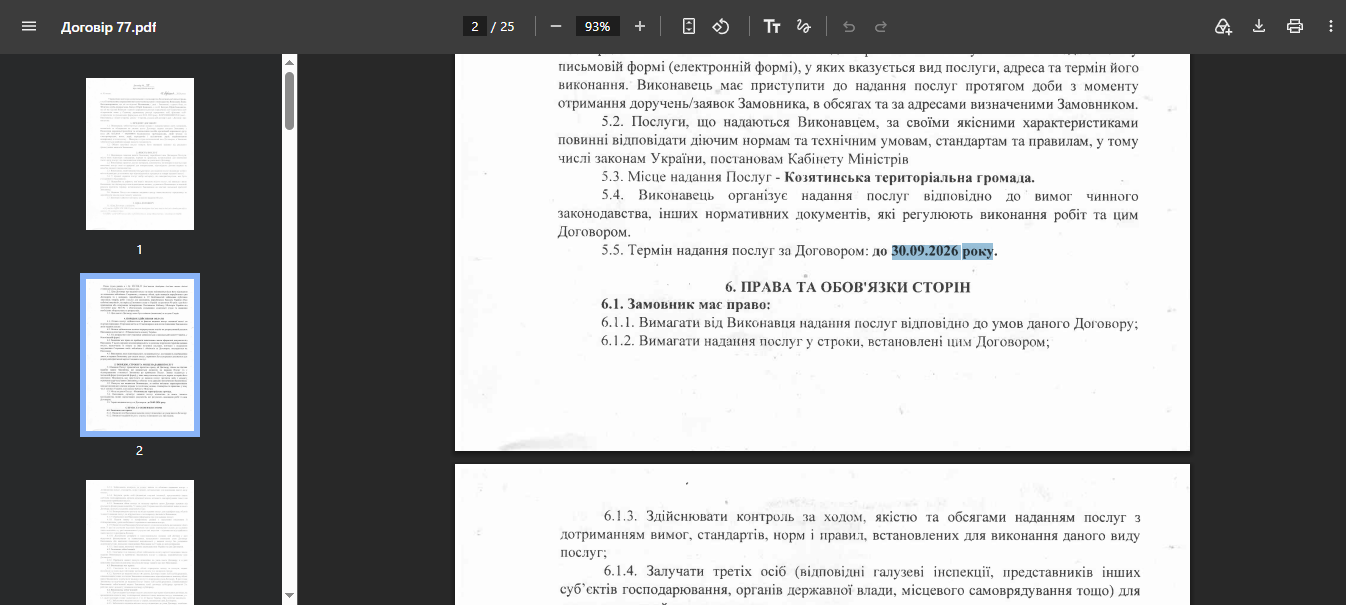Open the third page thumbnail
The height and width of the screenshot is (605, 1346).
[x=140, y=542]
